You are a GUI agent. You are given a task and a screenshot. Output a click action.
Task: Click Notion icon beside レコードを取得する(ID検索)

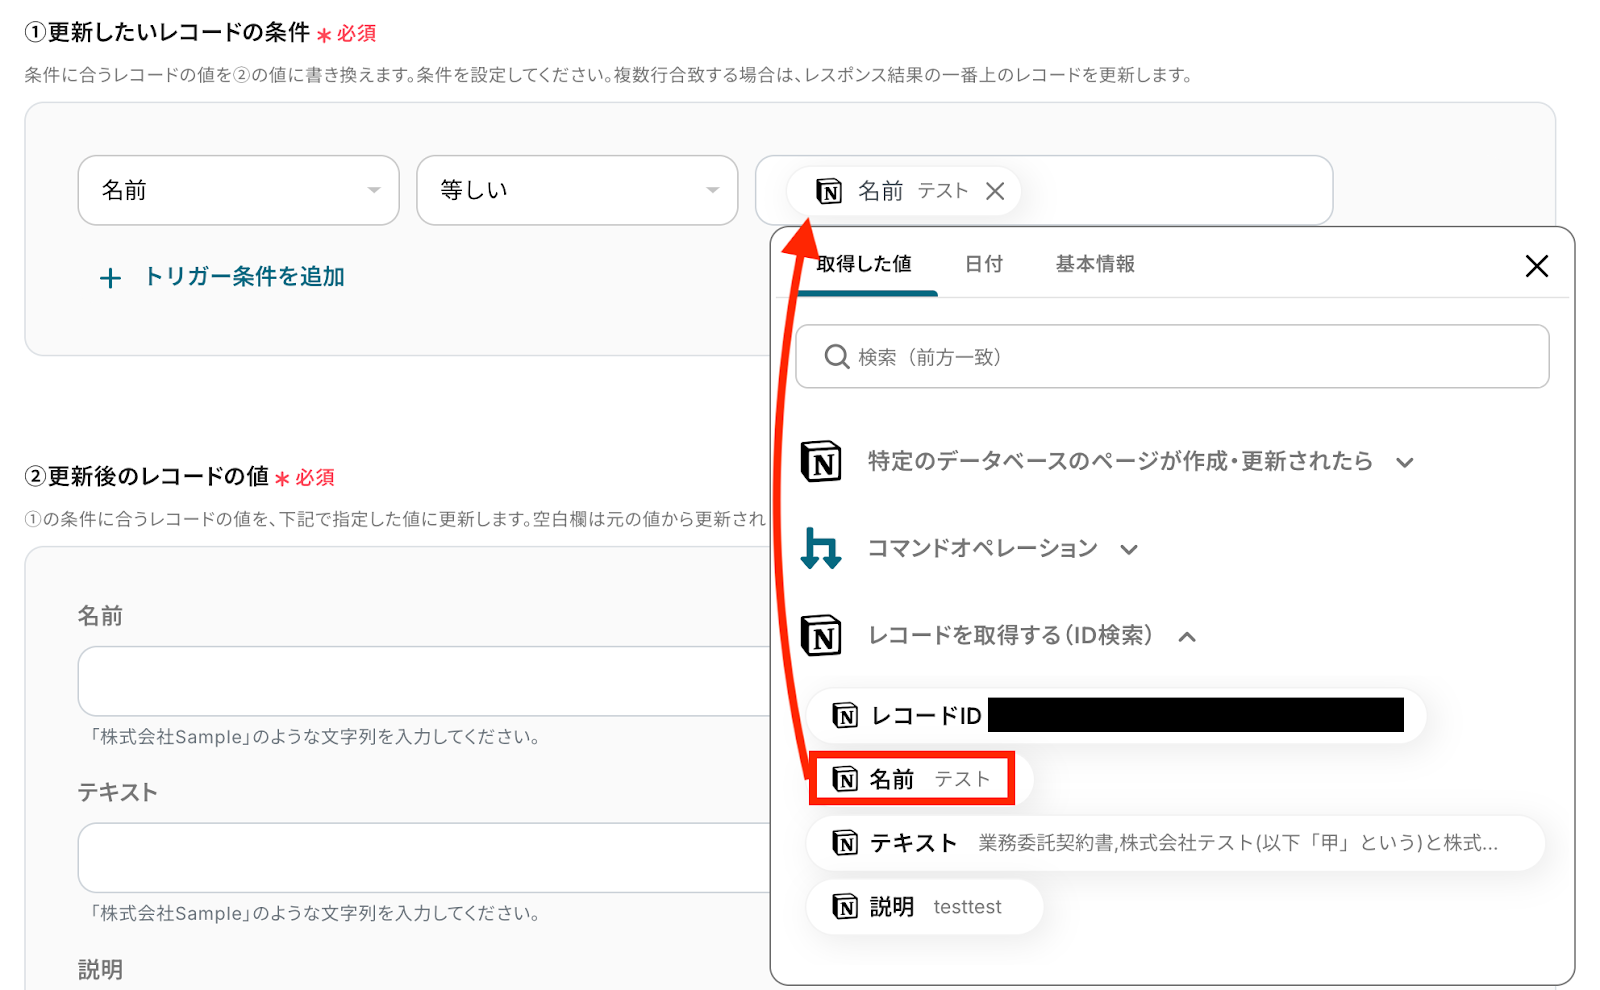(821, 636)
